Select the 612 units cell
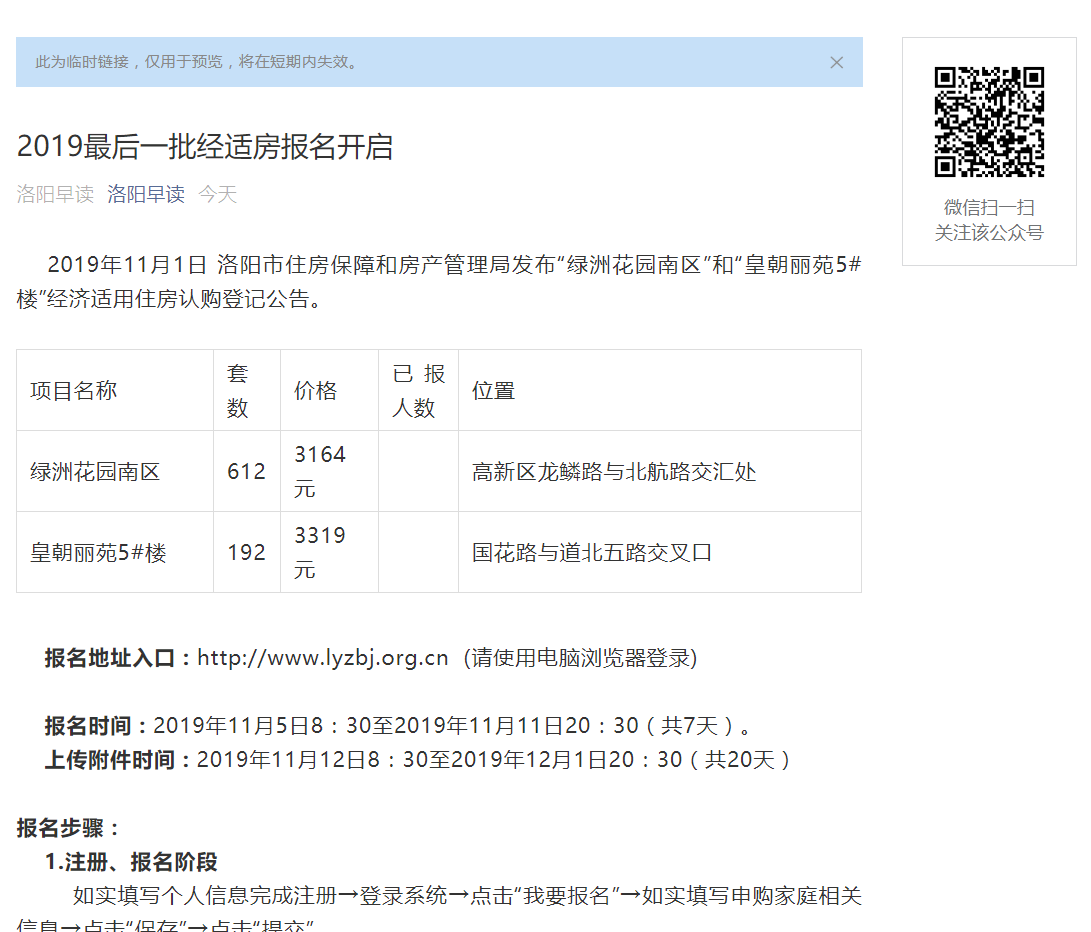 click(247, 472)
